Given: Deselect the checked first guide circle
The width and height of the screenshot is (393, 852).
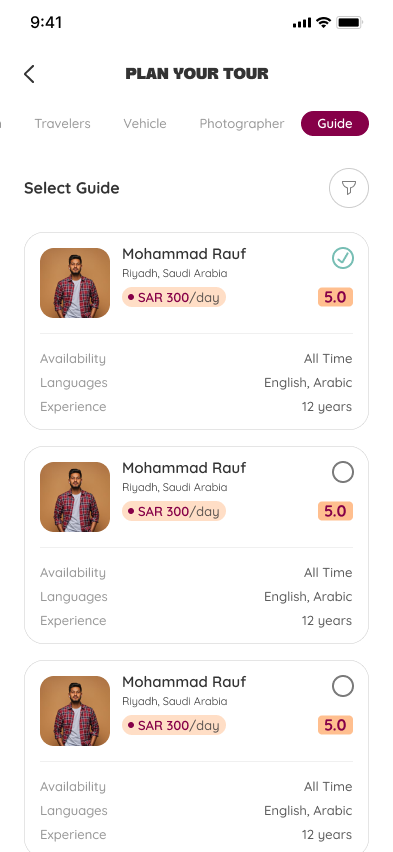Looking at the screenshot, I should 343,258.
